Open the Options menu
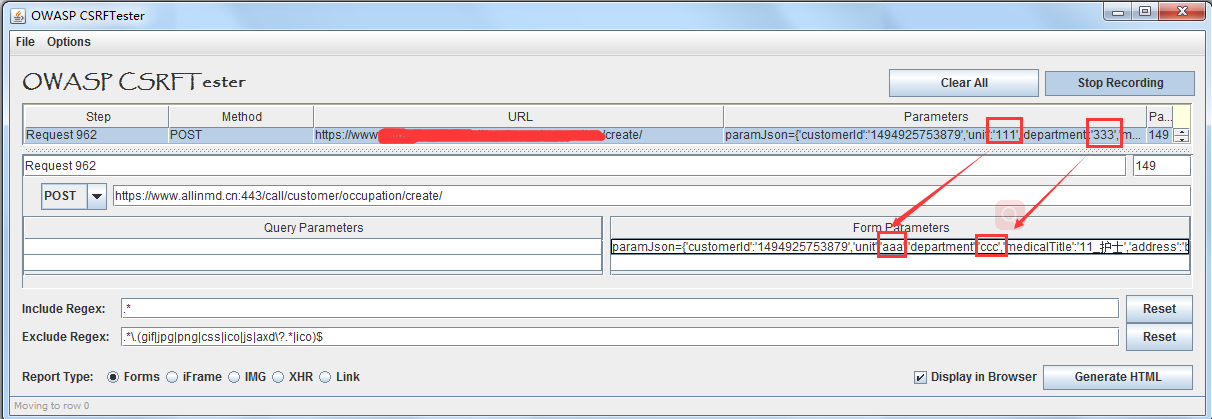This screenshot has width=1212, height=419. pyautogui.click(x=69, y=42)
